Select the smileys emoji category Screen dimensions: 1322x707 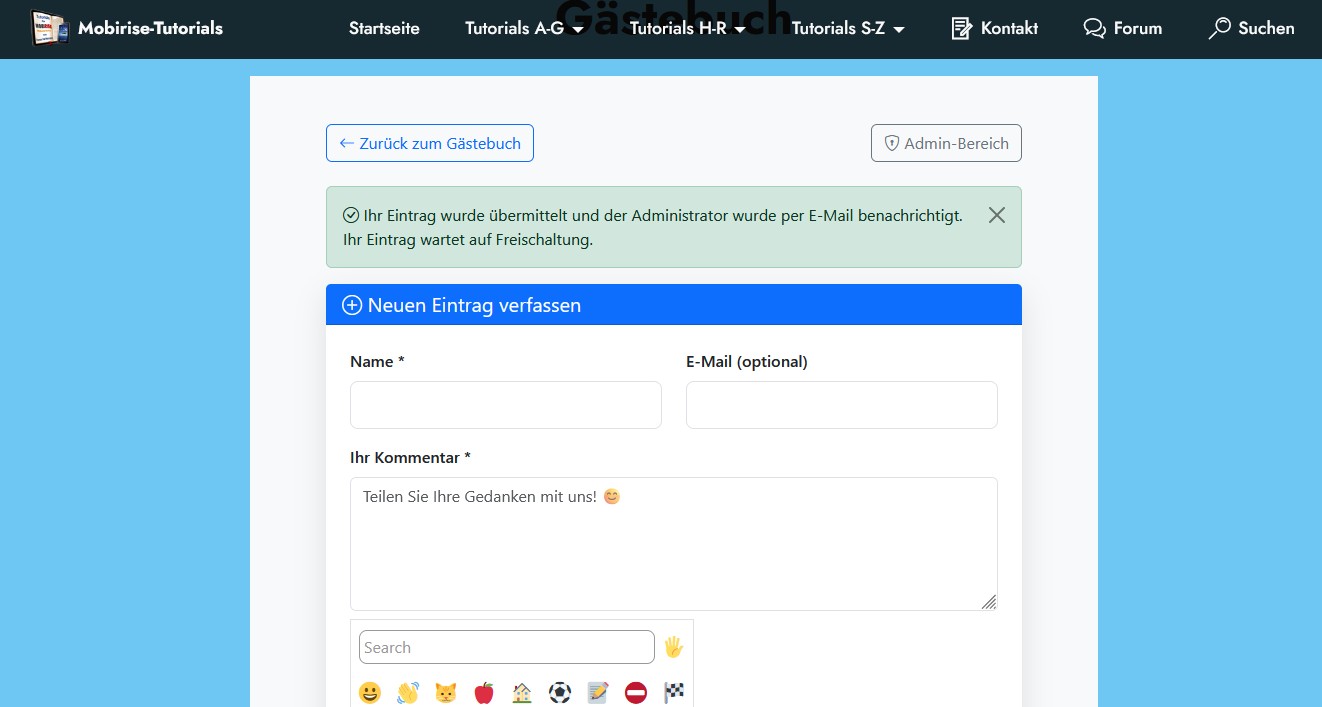370,692
